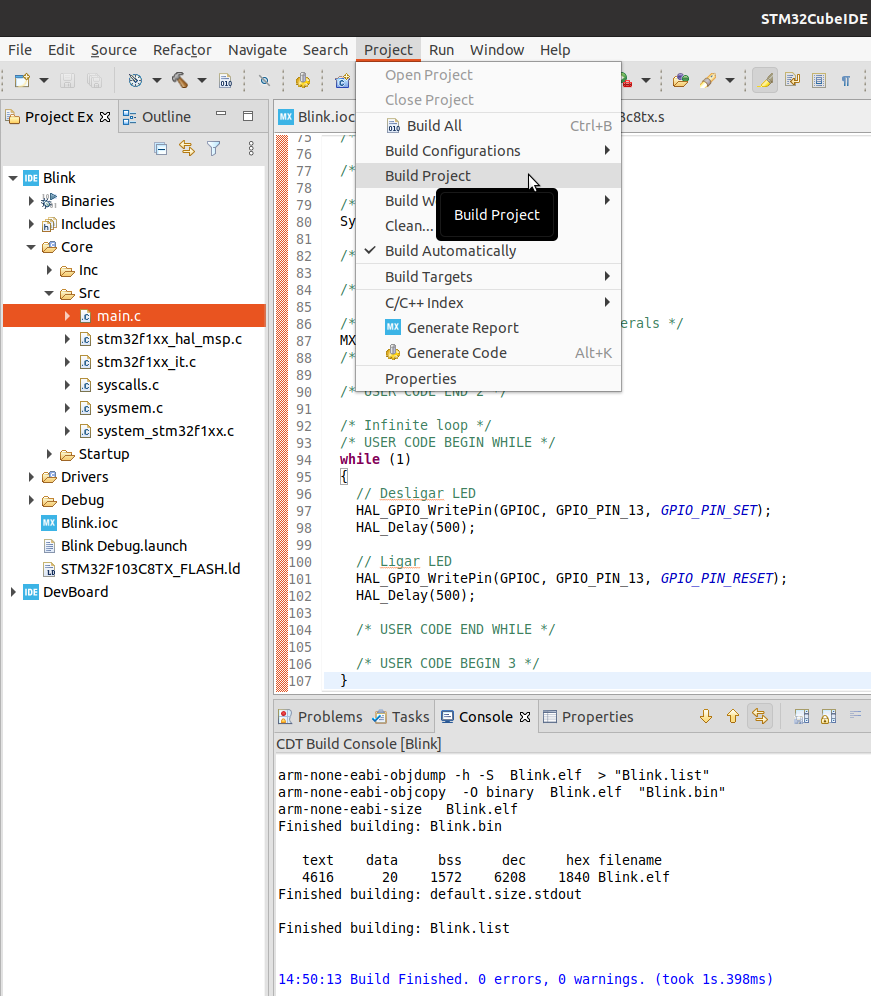Open the dropdown next to the hammer icon
The height and width of the screenshot is (996, 871).
coord(201,81)
